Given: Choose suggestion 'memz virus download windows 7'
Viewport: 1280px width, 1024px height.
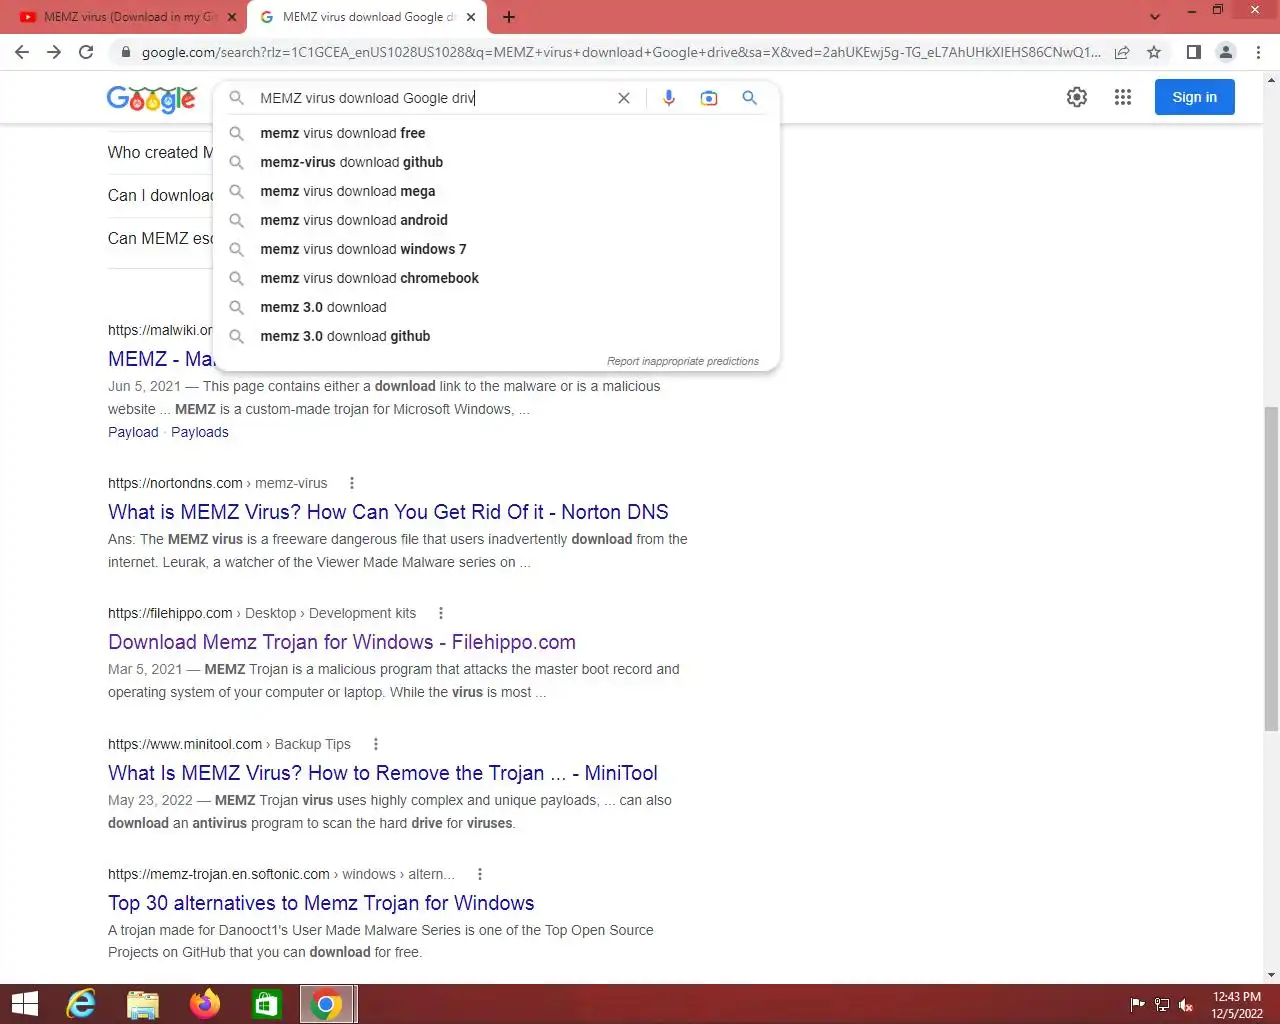Looking at the screenshot, I should (x=497, y=249).
